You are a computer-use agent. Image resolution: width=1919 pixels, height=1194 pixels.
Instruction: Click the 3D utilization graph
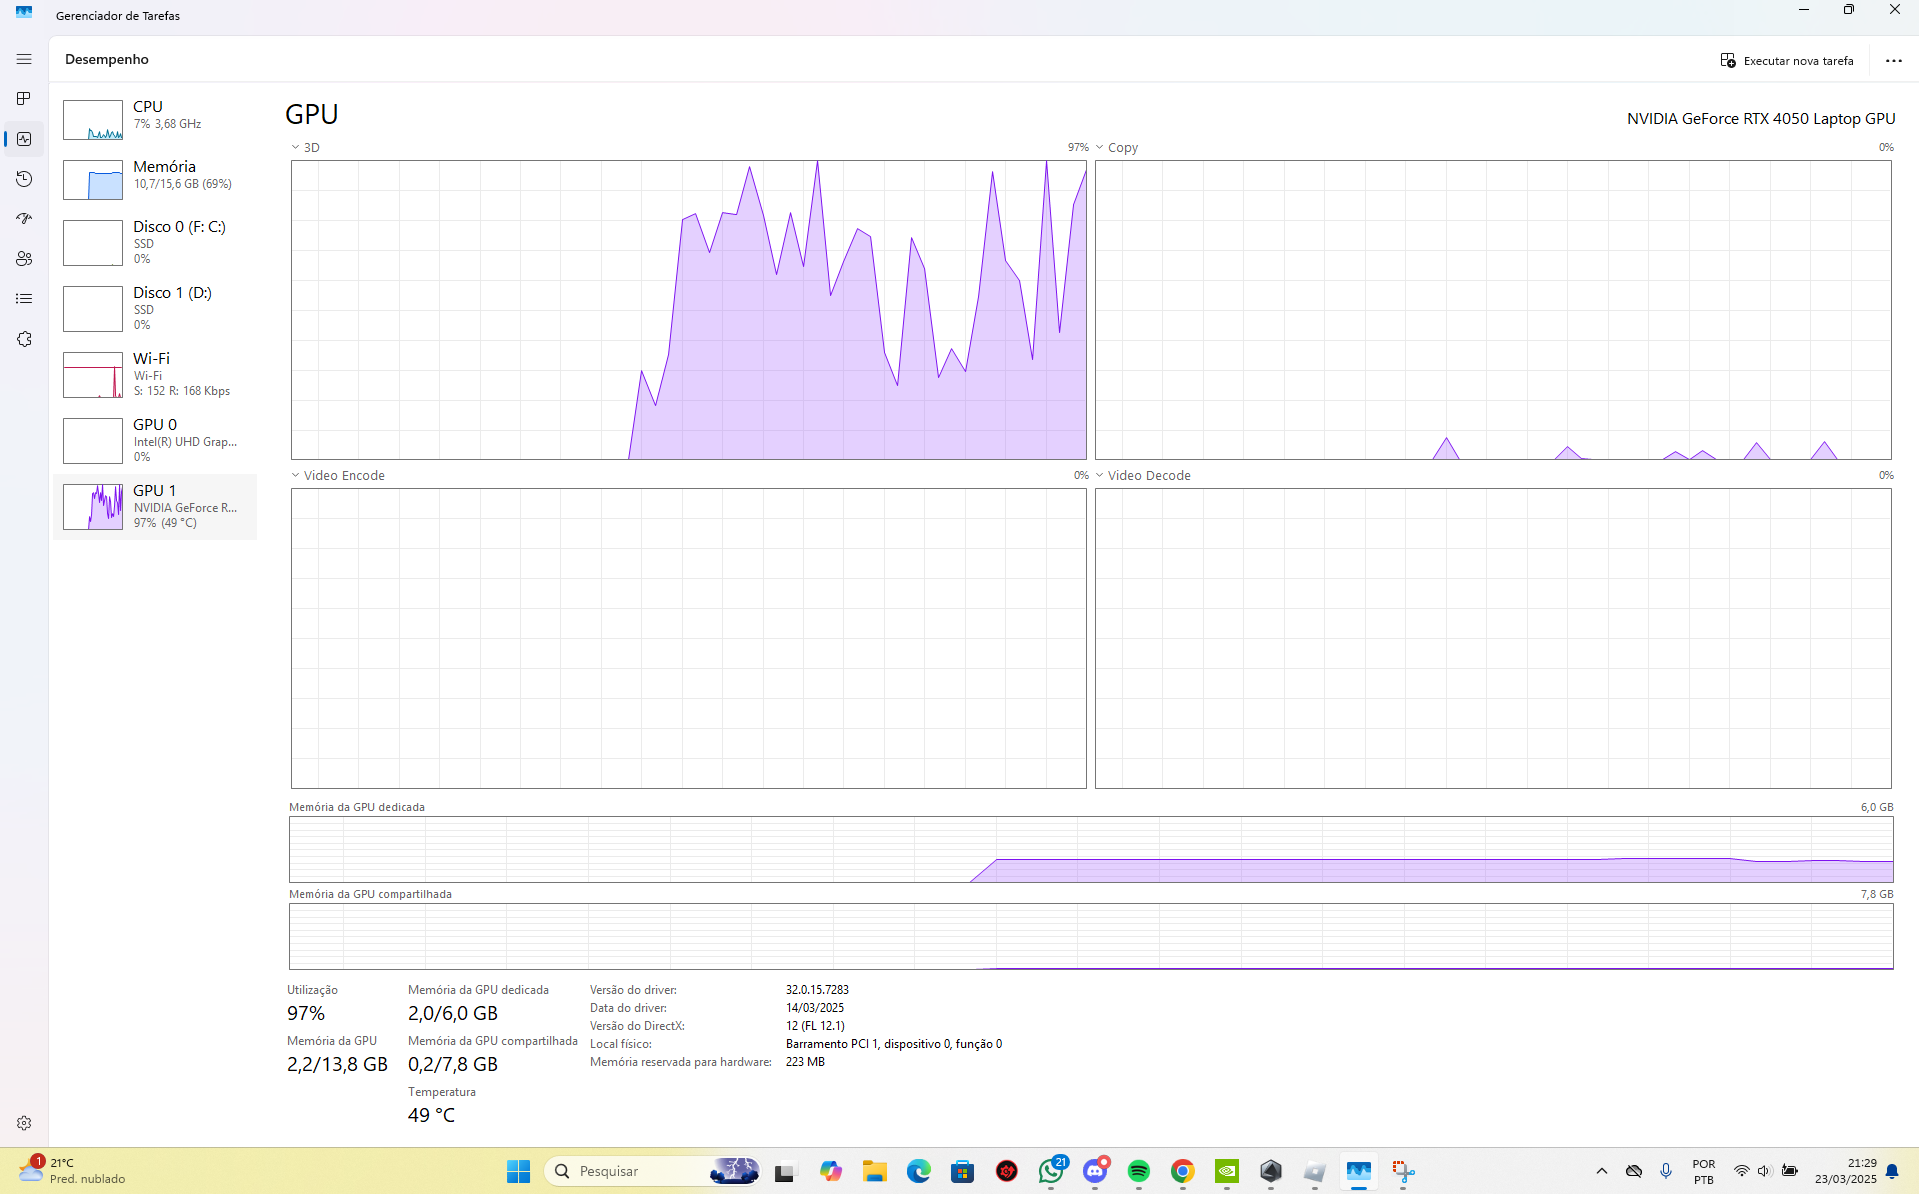coord(688,310)
